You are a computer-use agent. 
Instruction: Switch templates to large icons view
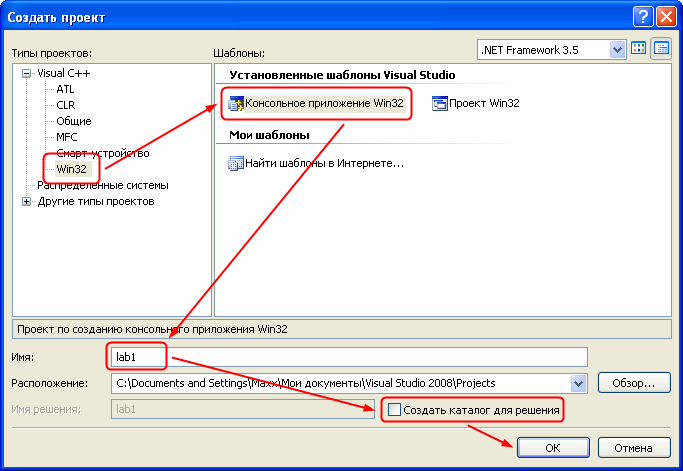pyautogui.click(x=639, y=49)
